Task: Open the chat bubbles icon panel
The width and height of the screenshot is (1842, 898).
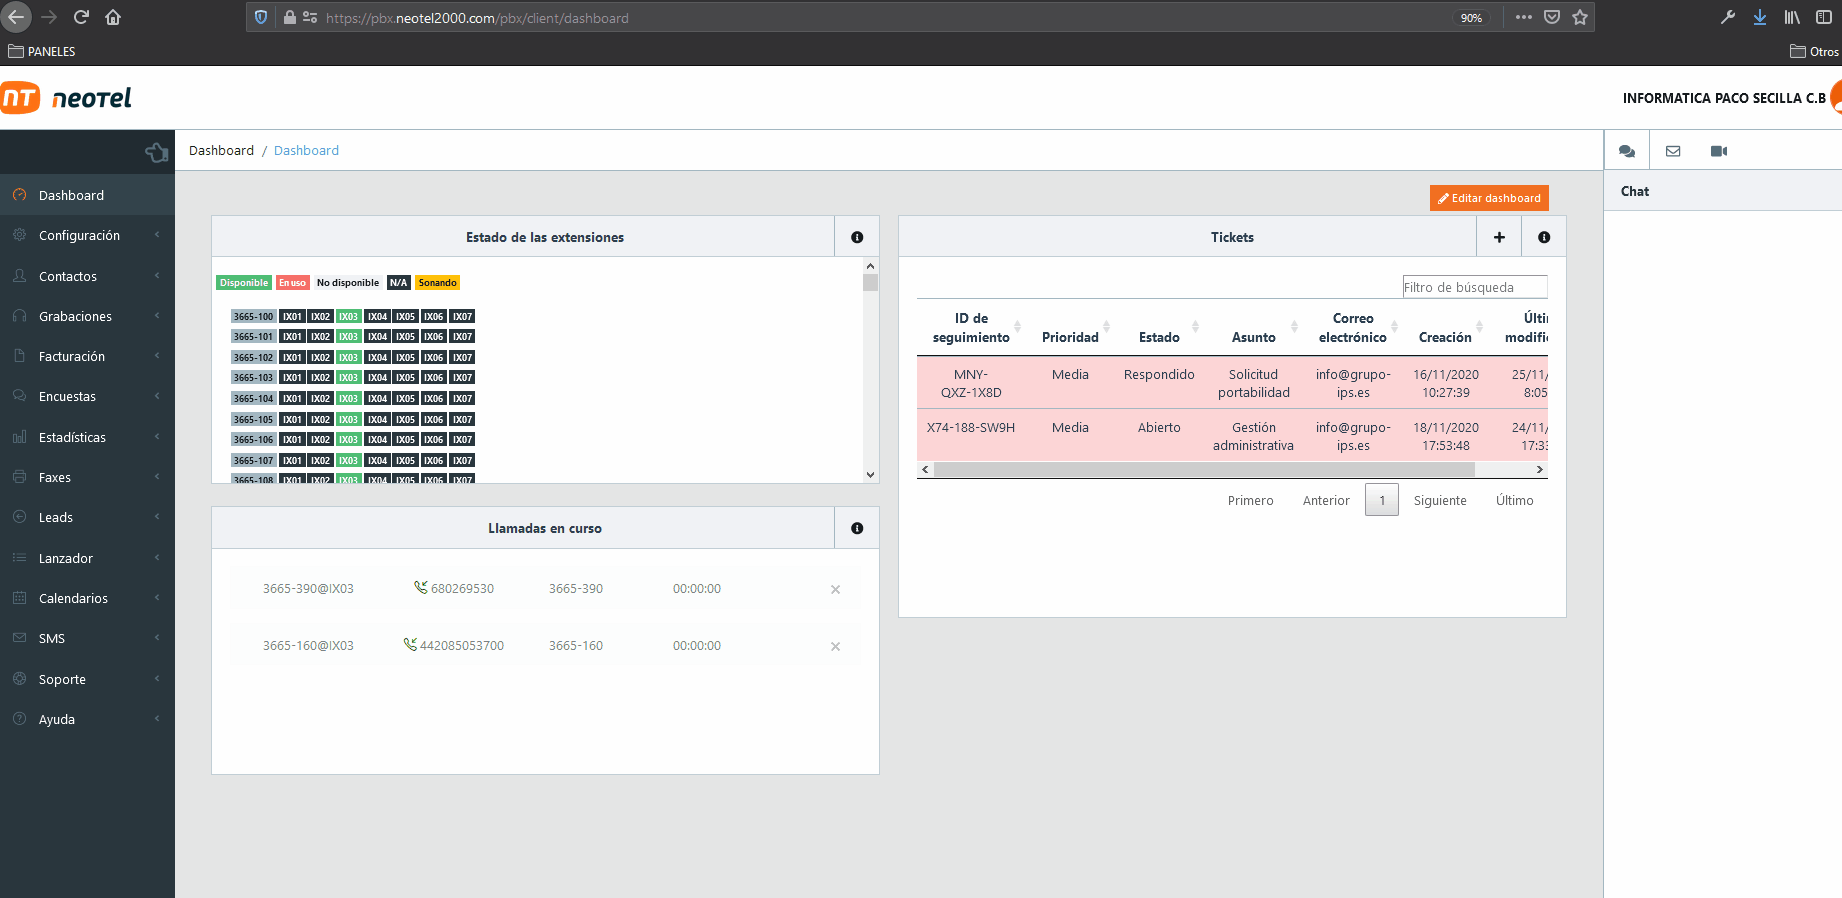Action: [1627, 151]
